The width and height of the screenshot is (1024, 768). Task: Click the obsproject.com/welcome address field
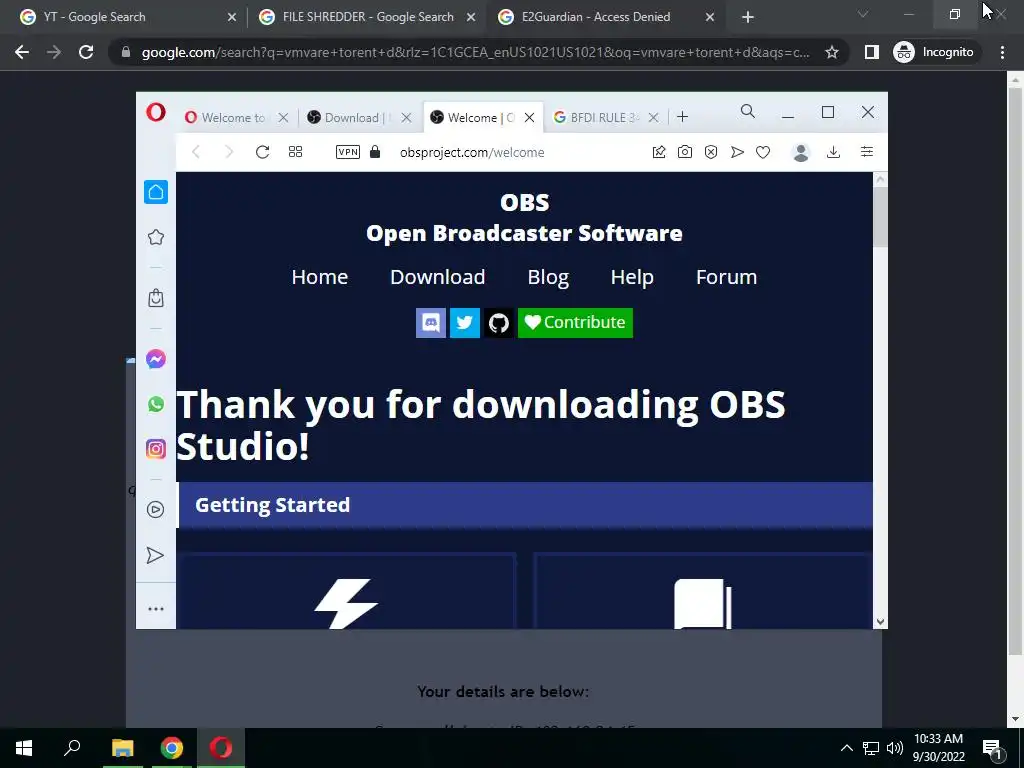point(472,152)
